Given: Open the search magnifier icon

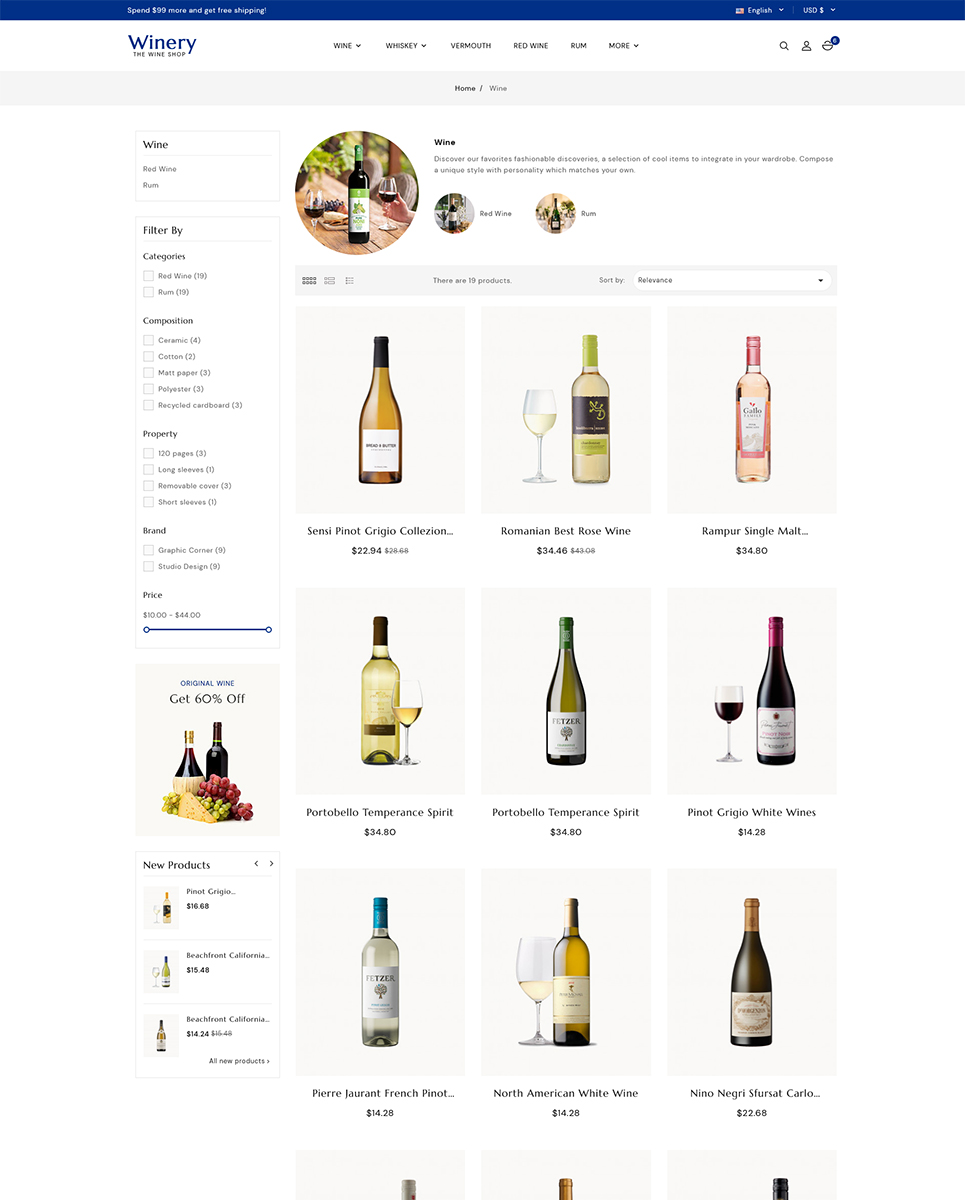Looking at the screenshot, I should [784, 46].
